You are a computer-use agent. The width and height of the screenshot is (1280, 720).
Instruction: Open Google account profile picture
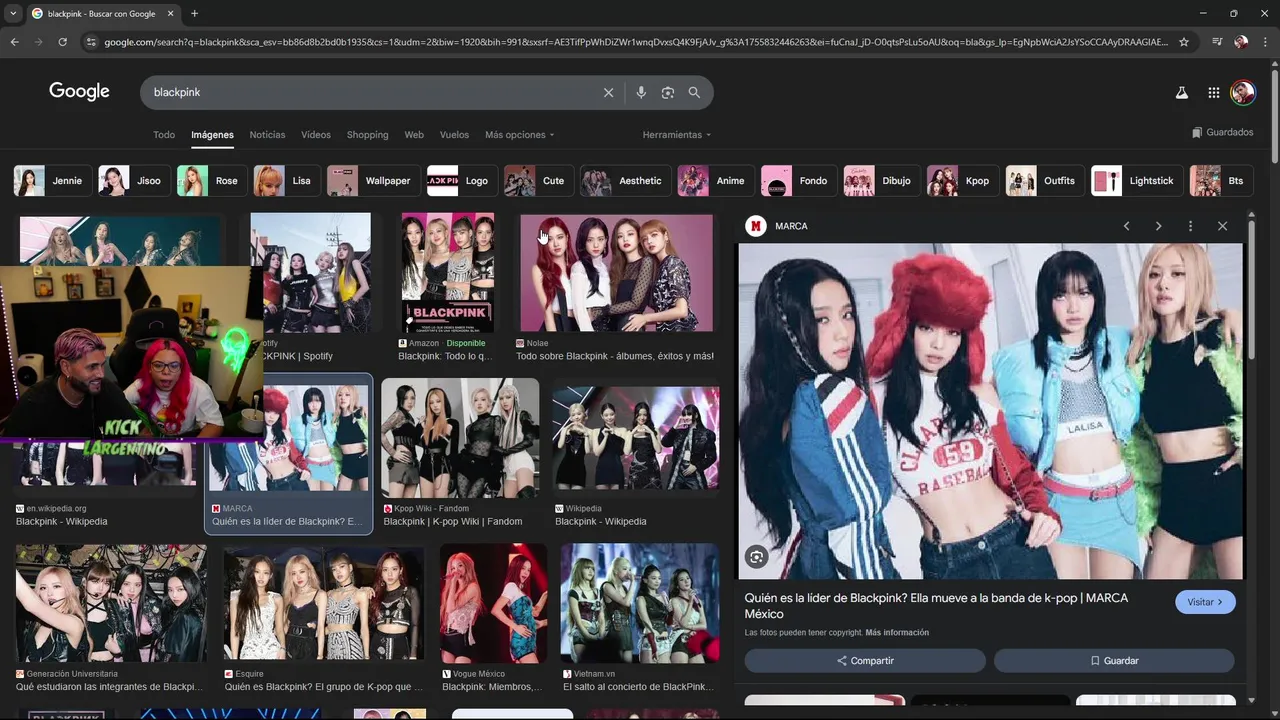click(1243, 92)
